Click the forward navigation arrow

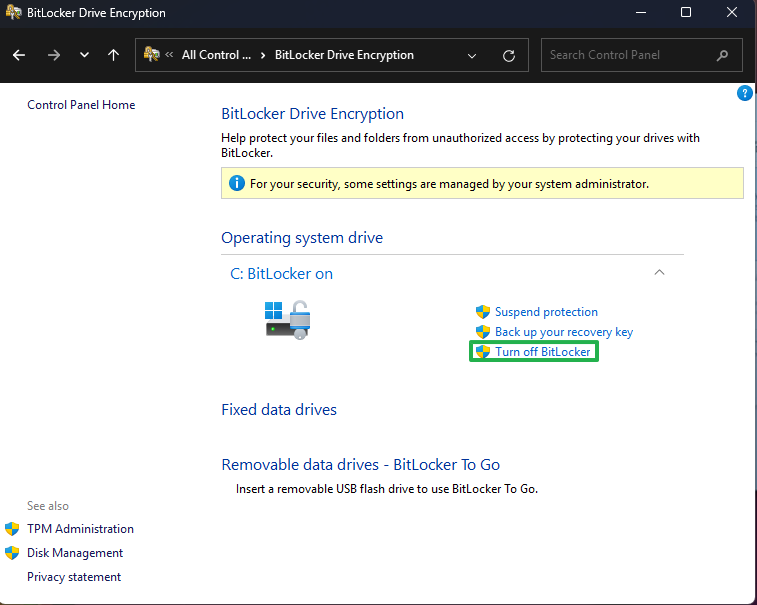coord(54,55)
